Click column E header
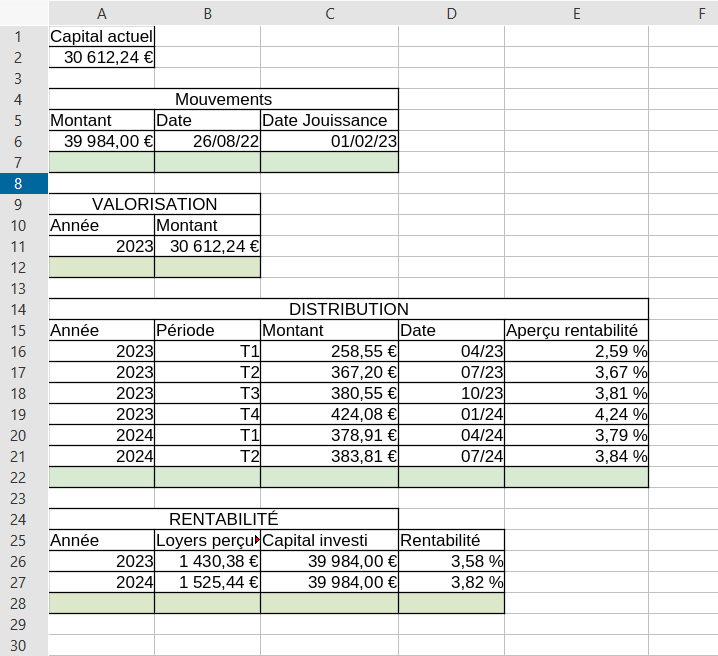The height and width of the screenshot is (656, 718). [x=576, y=13]
